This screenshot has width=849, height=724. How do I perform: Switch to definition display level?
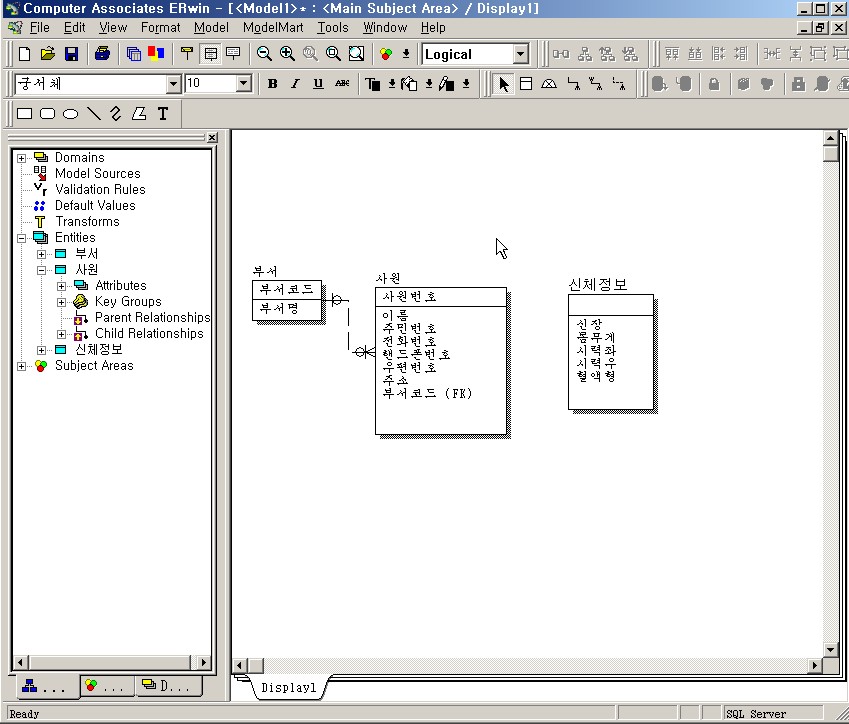click(233, 54)
